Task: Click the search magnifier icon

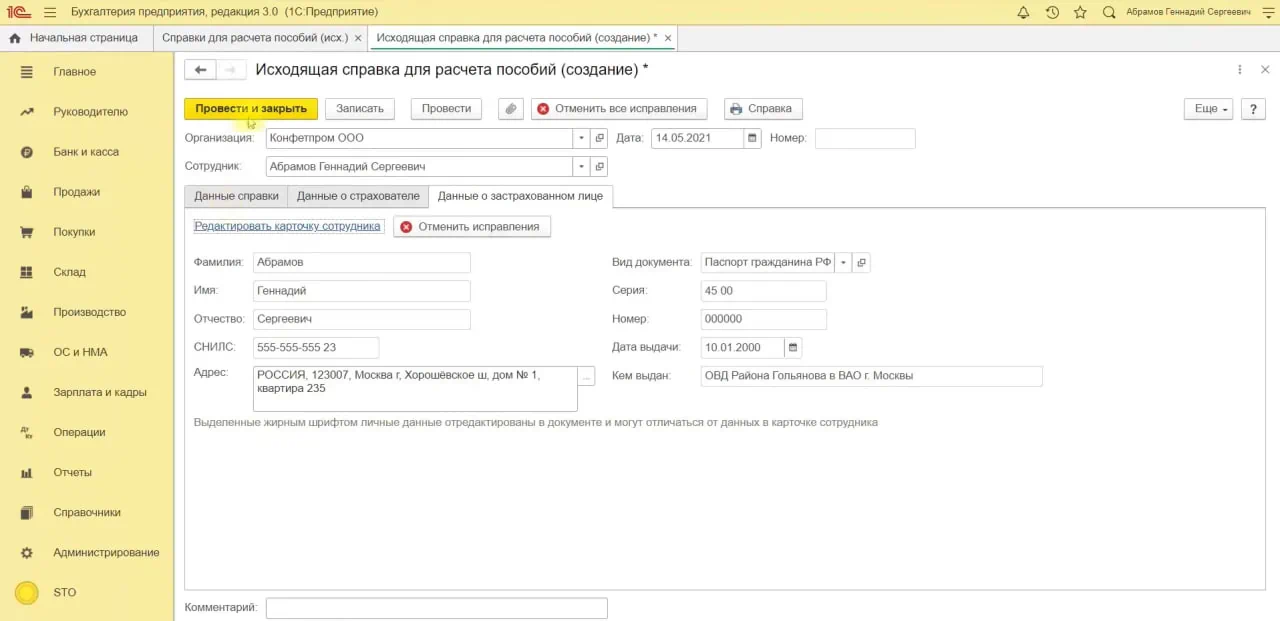Action: coord(1109,13)
